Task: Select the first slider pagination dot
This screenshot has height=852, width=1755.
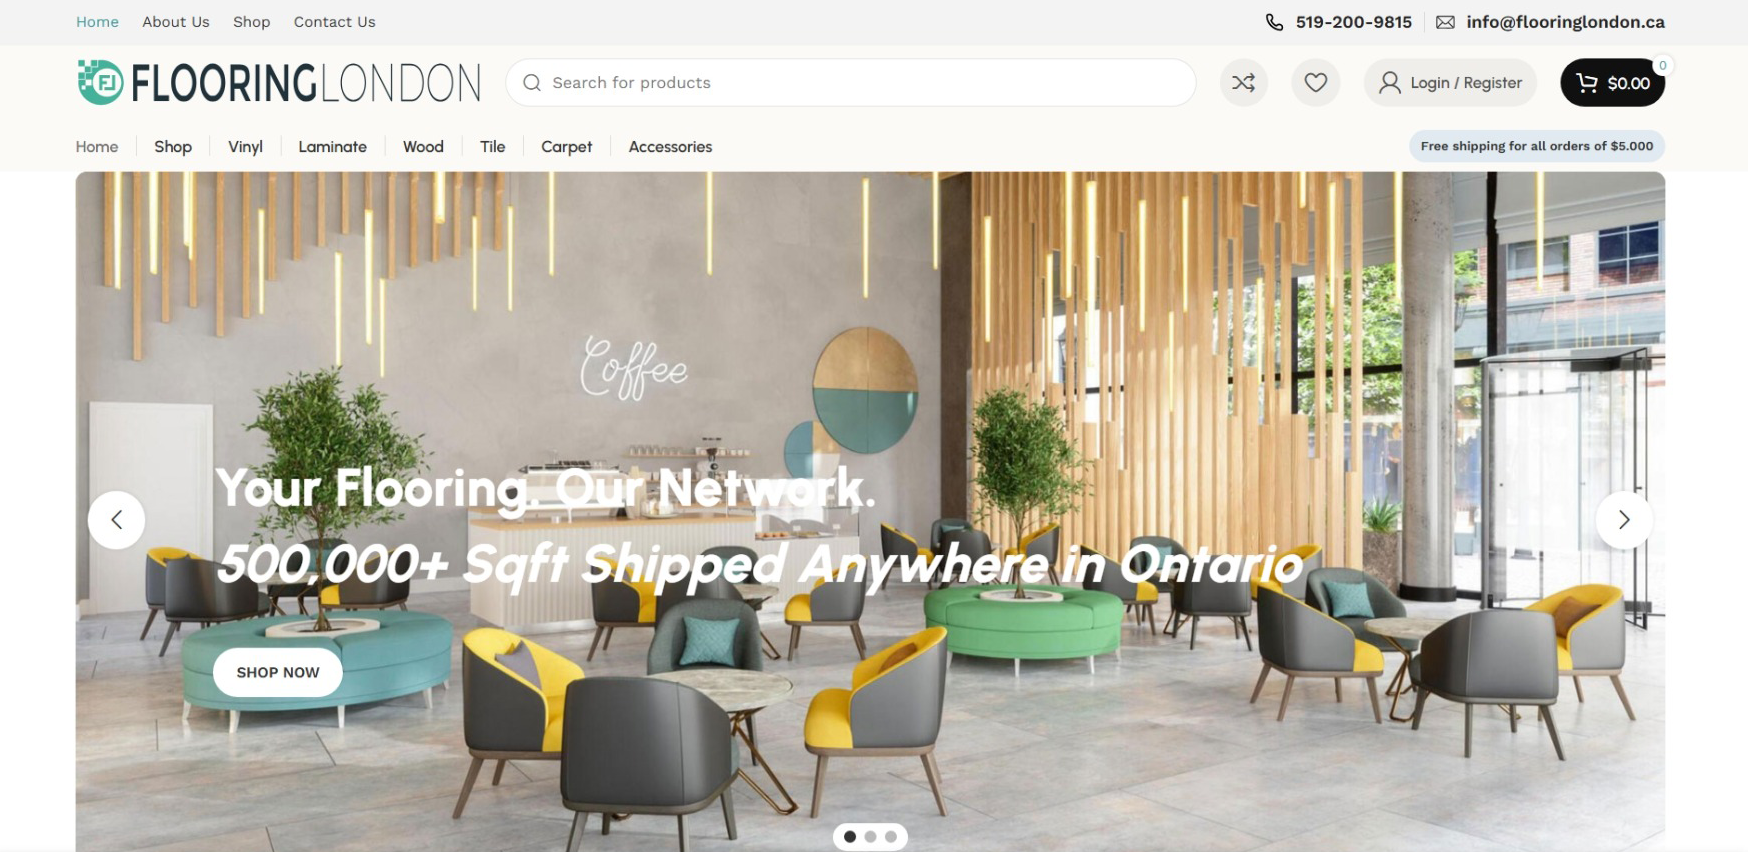Action: point(850,837)
